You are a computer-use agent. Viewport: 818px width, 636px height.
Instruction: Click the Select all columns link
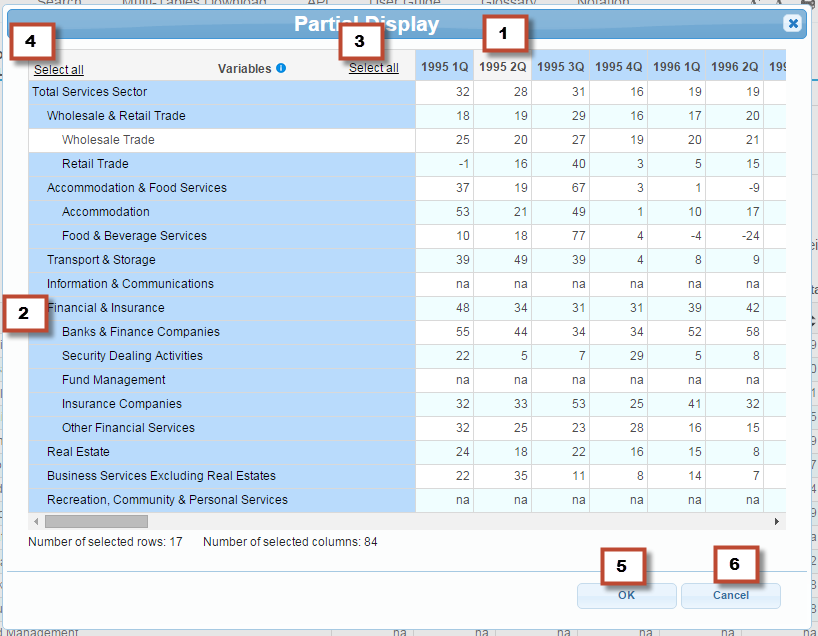pos(373,69)
